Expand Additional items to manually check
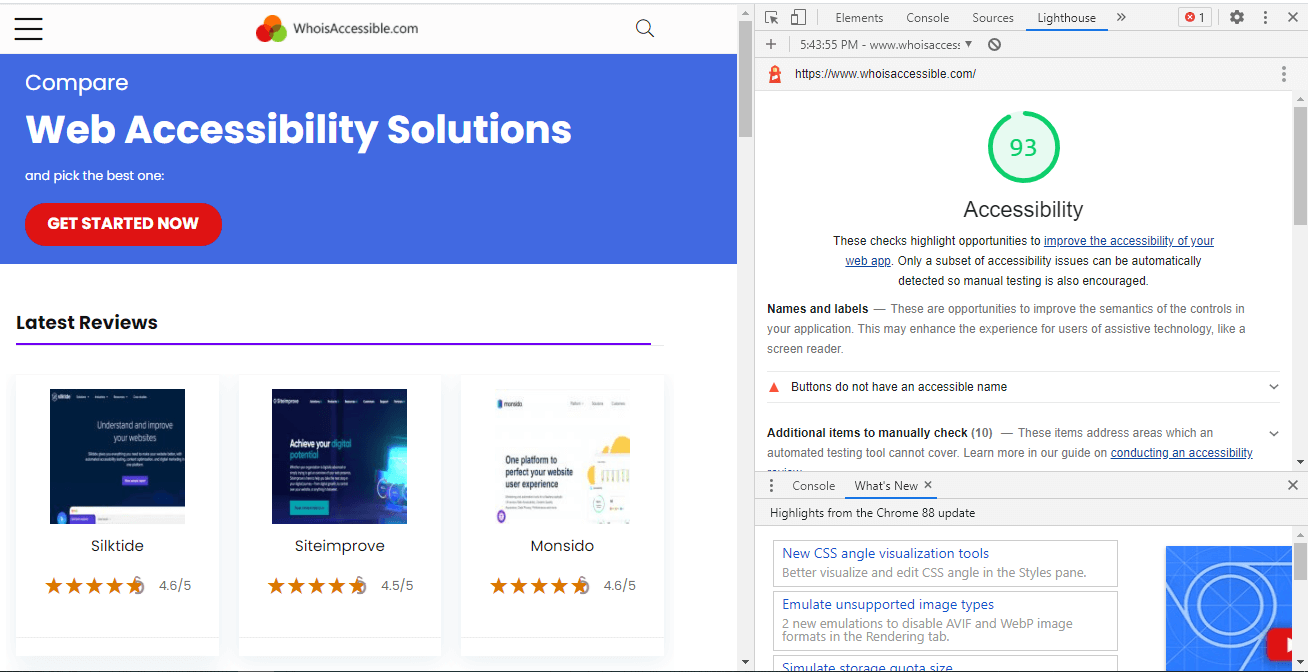 [x=1023, y=441]
